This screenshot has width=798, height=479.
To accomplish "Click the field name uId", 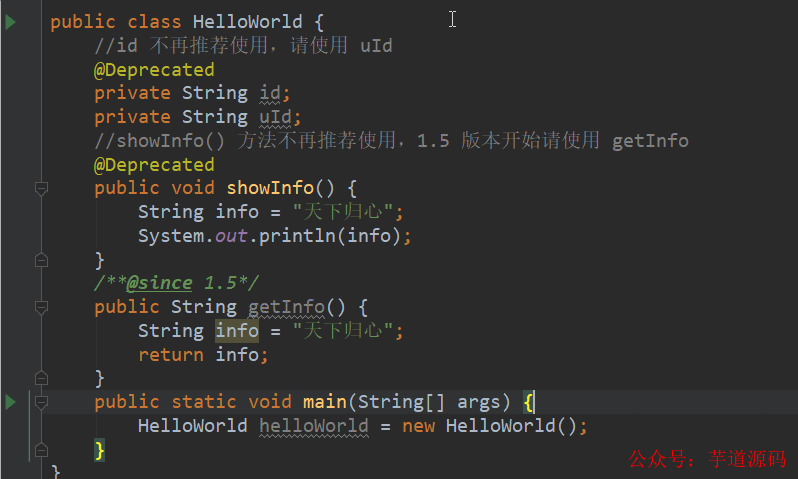I will point(275,117).
